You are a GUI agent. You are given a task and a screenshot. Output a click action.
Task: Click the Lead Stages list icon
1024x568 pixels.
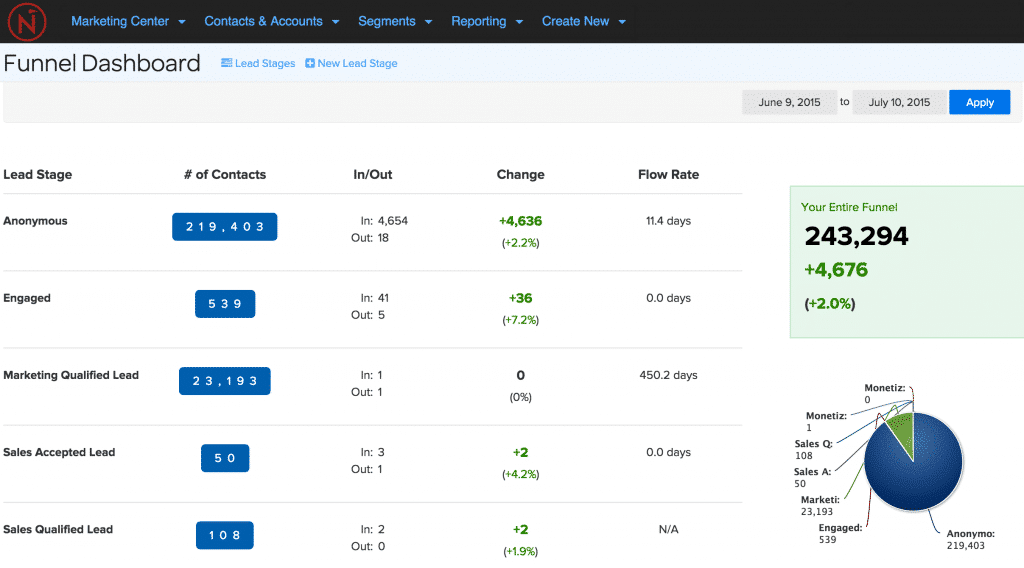pos(226,63)
